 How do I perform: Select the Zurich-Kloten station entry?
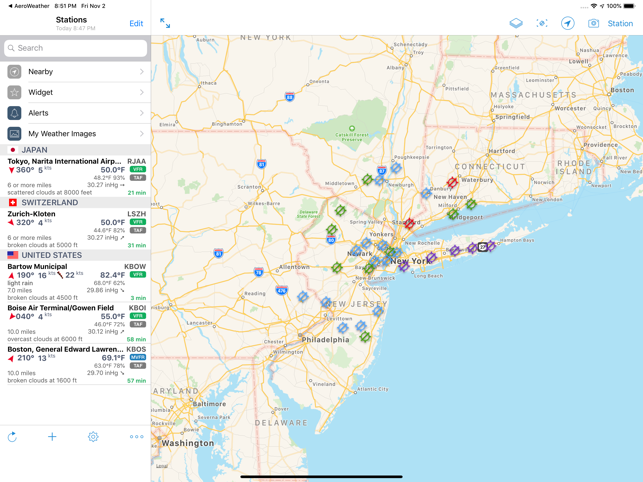click(x=75, y=229)
